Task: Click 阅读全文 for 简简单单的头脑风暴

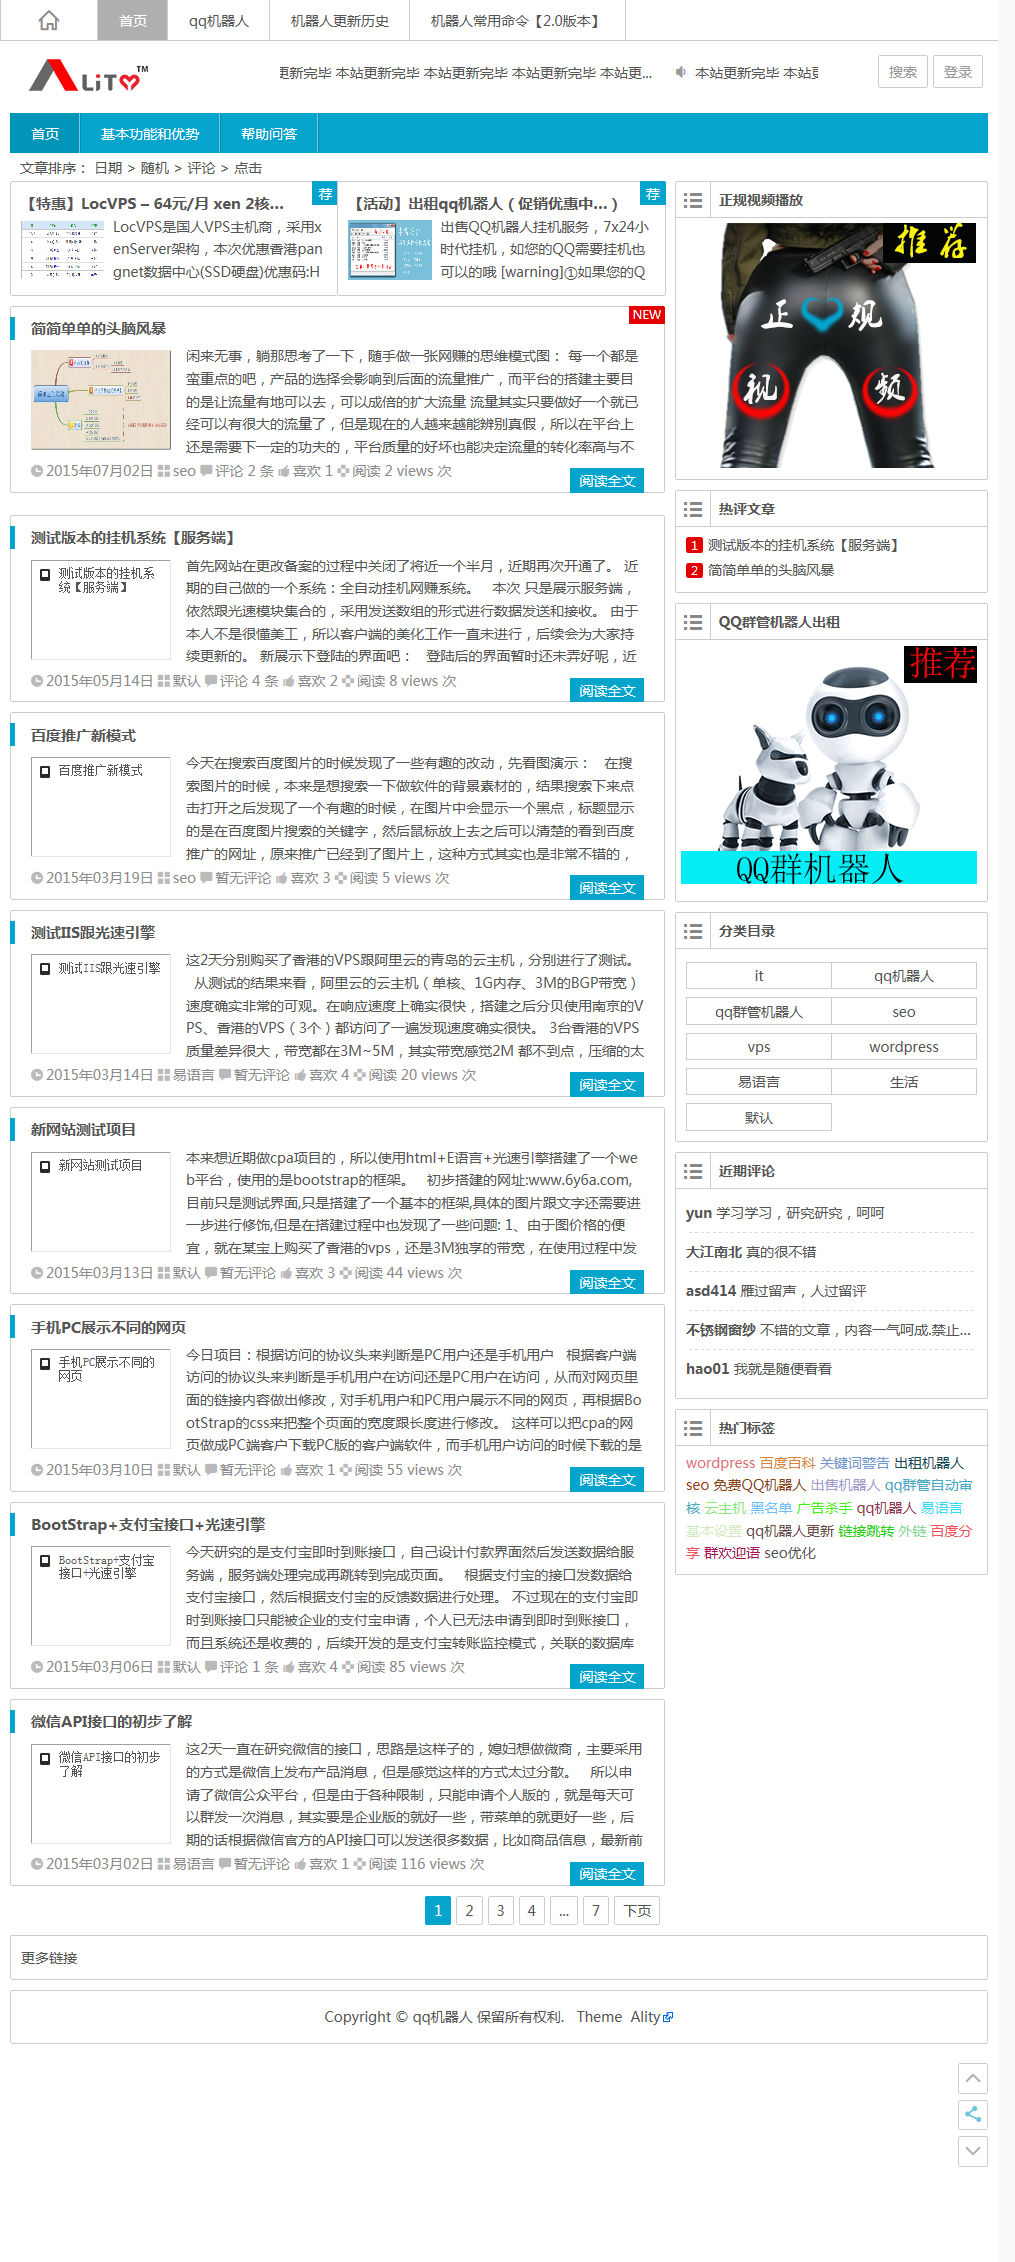Action: [x=607, y=481]
